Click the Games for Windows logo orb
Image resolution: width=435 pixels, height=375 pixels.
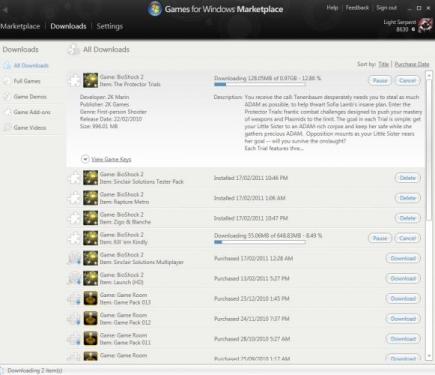pos(155,9)
